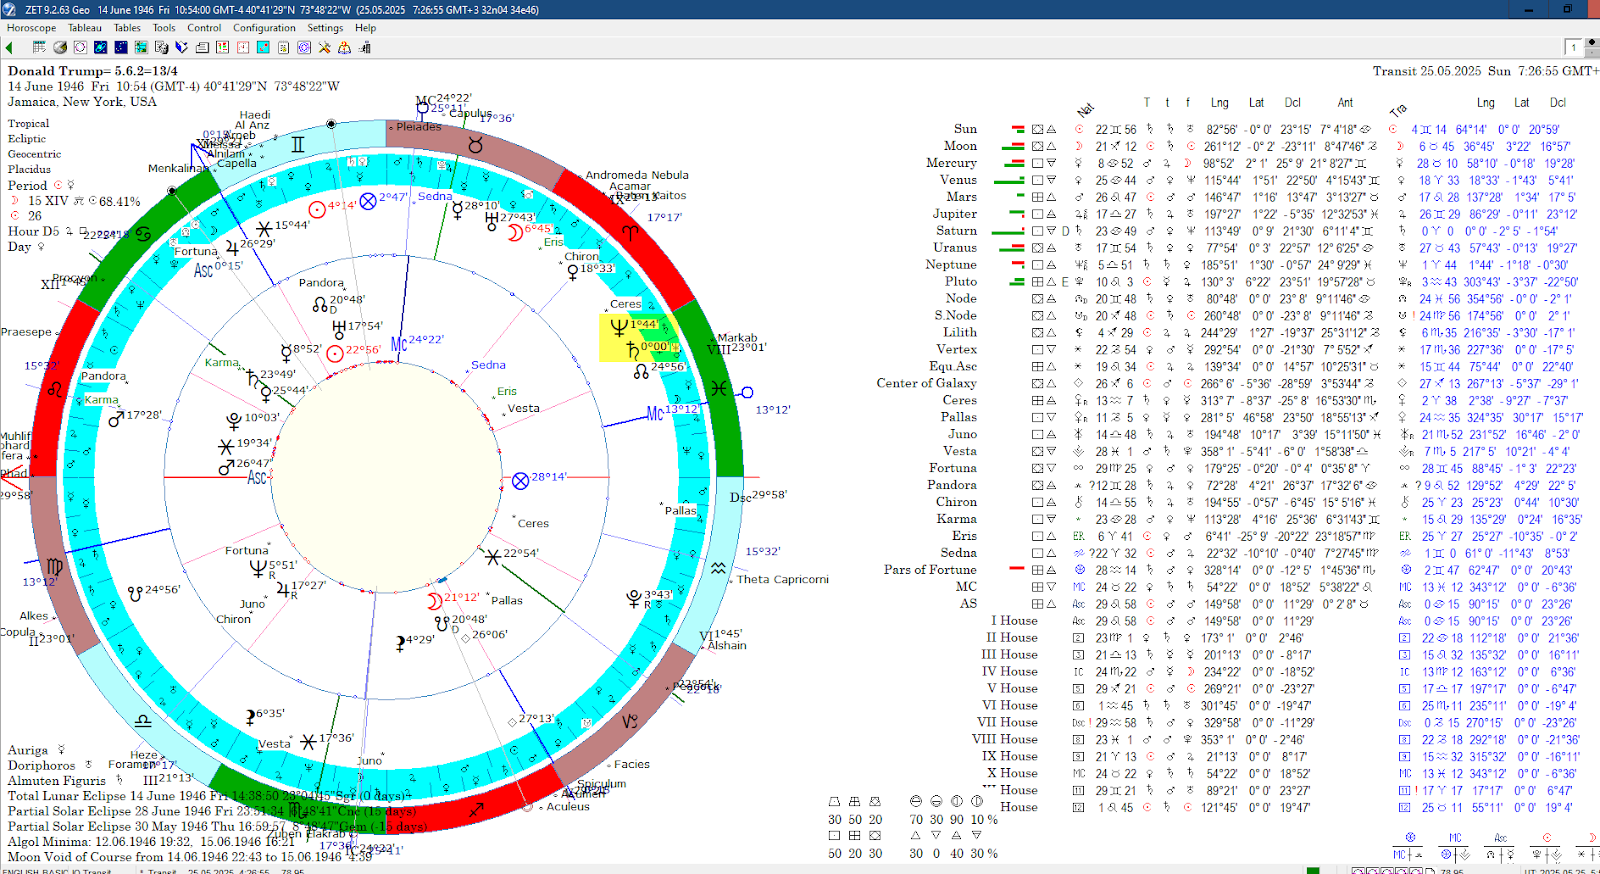Click the Ecliptic label
The height and width of the screenshot is (874, 1600).
[x=27, y=139]
